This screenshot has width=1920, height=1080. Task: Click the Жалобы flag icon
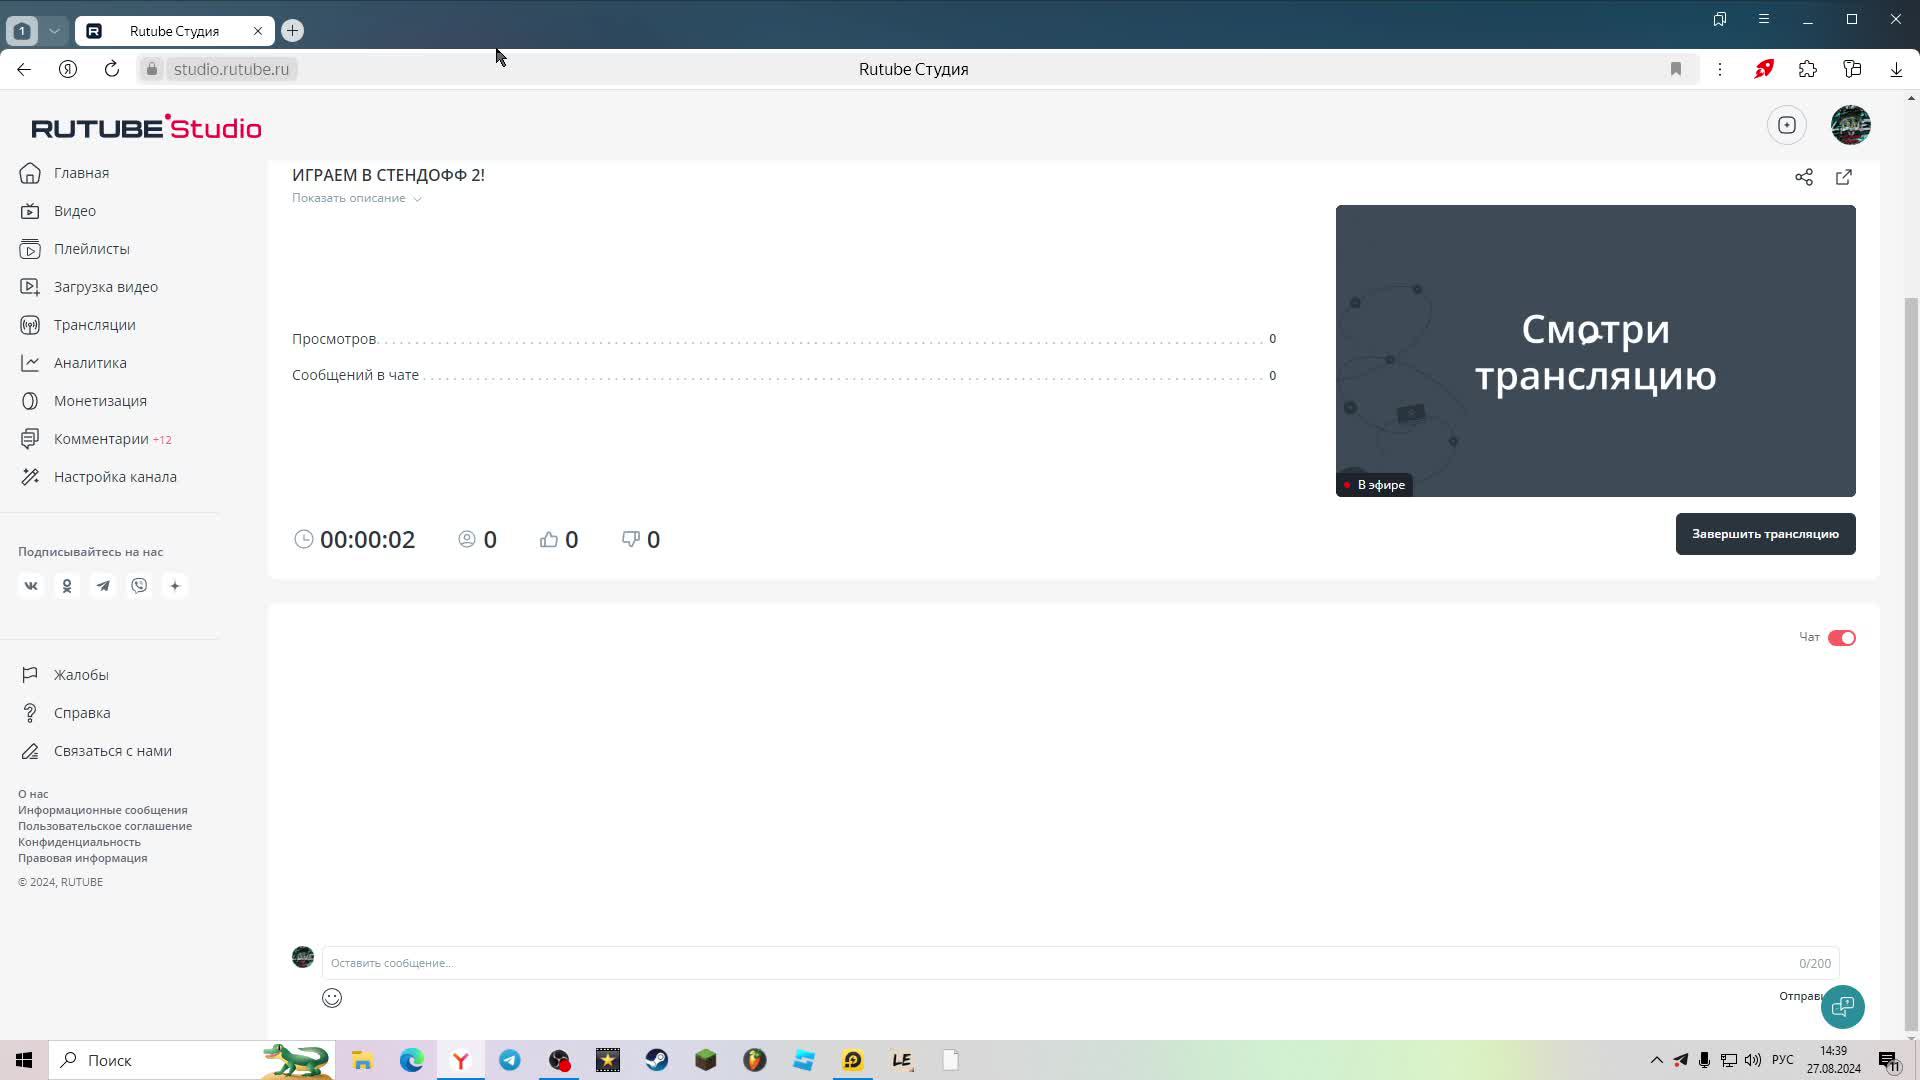pyautogui.click(x=30, y=675)
